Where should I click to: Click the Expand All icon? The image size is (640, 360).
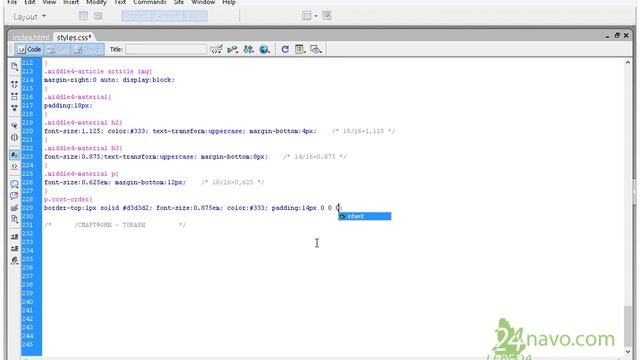(x=14, y=108)
